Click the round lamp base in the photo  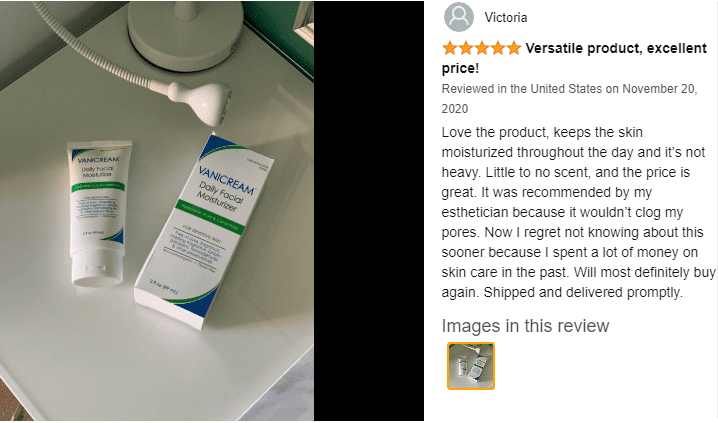pos(185,33)
